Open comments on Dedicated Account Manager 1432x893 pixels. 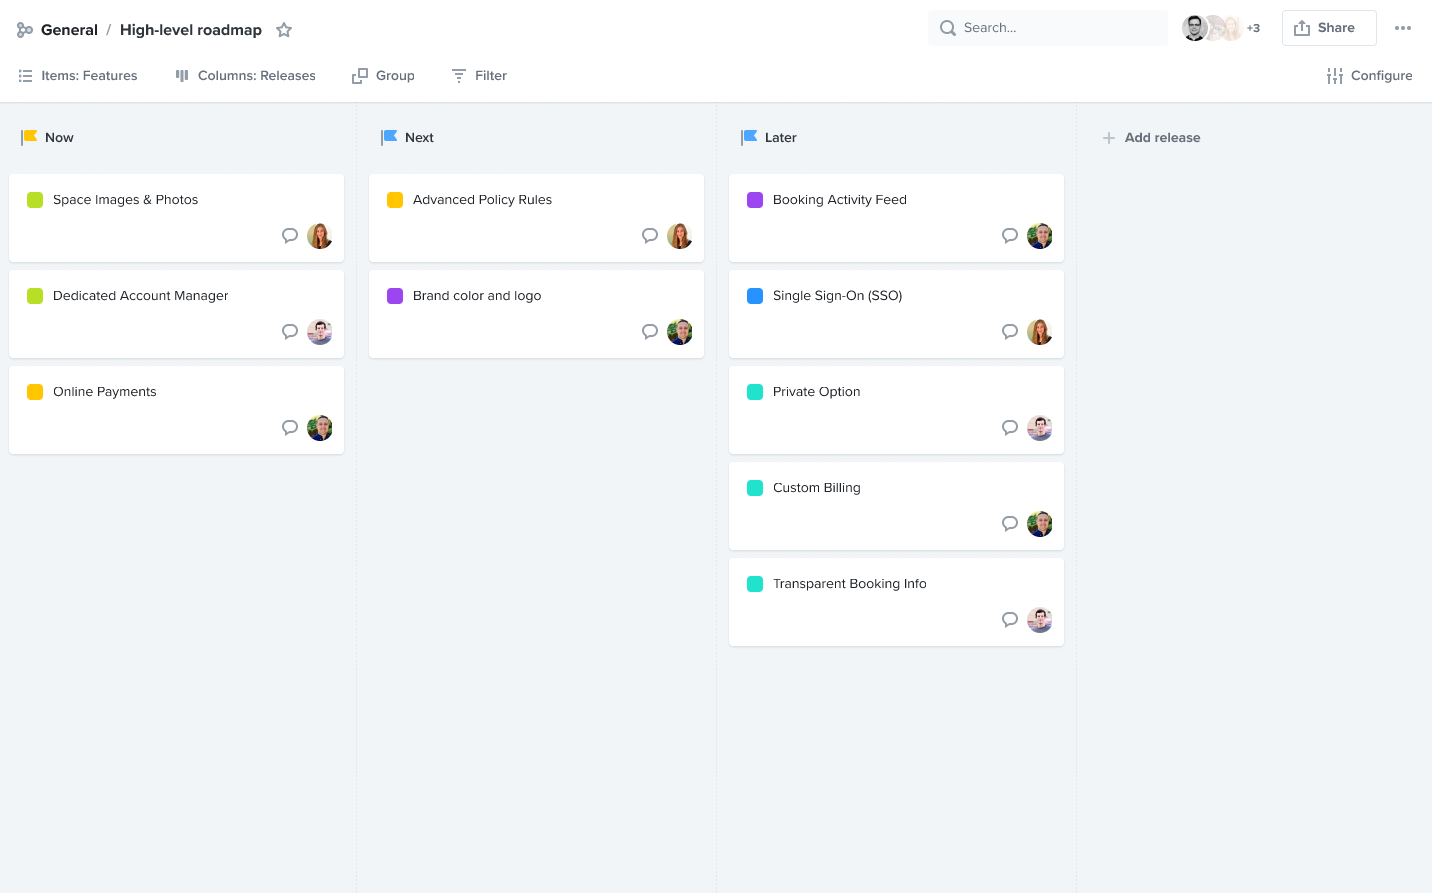click(290, 332)
